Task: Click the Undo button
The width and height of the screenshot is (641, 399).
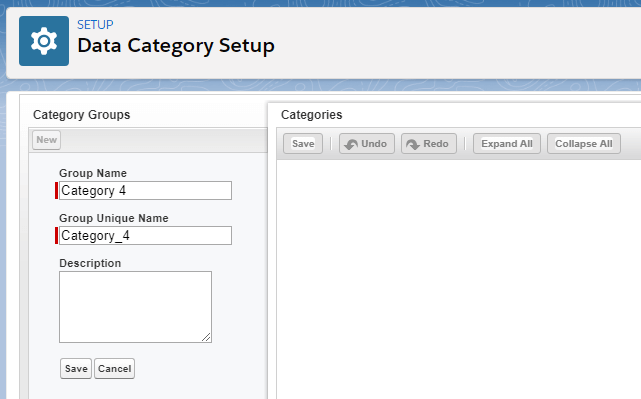Action: coord(367,143)
